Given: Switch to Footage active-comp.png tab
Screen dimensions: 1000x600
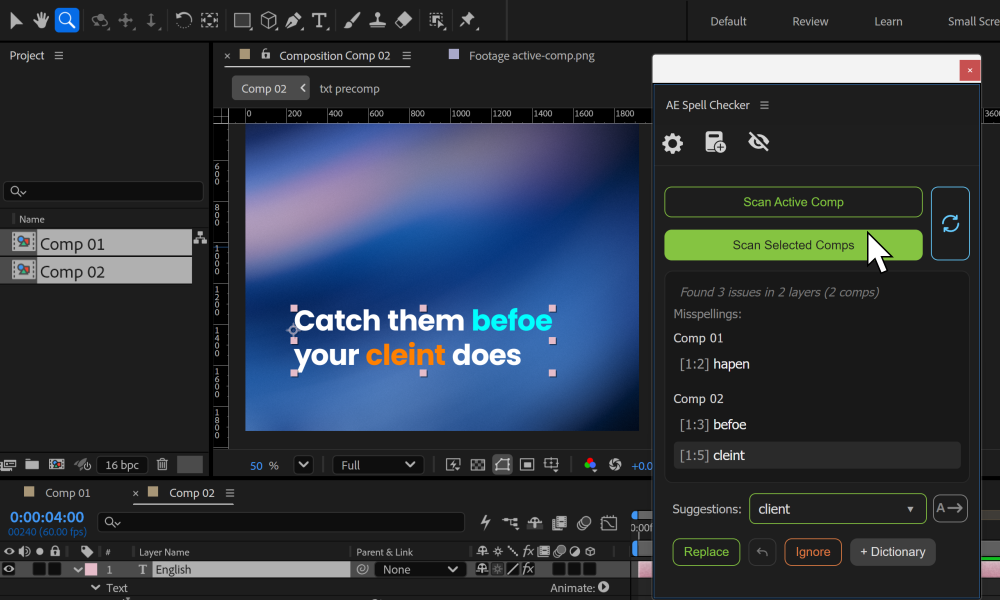Looking at the screenshot, I should pyautogui.click(x=531, y=55).
